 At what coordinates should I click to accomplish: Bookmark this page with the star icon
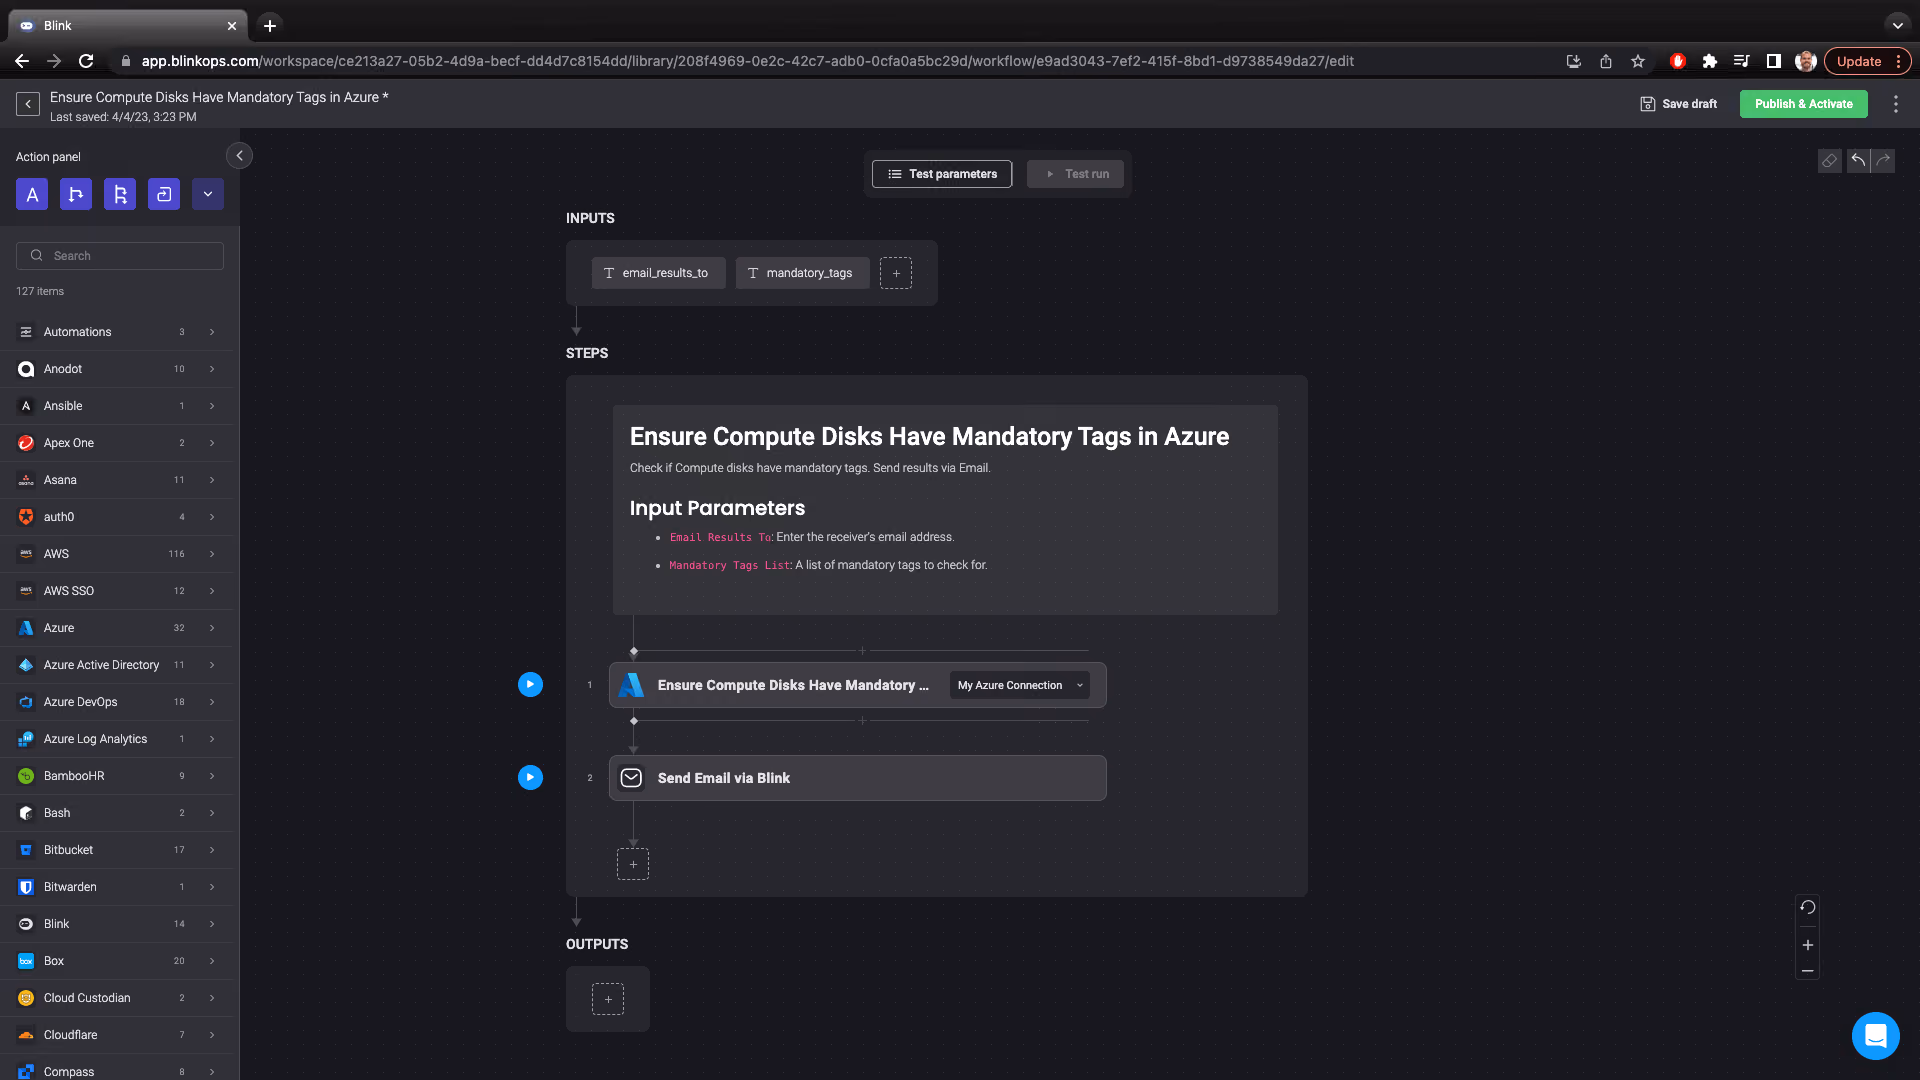click(x=1637, y=61)
